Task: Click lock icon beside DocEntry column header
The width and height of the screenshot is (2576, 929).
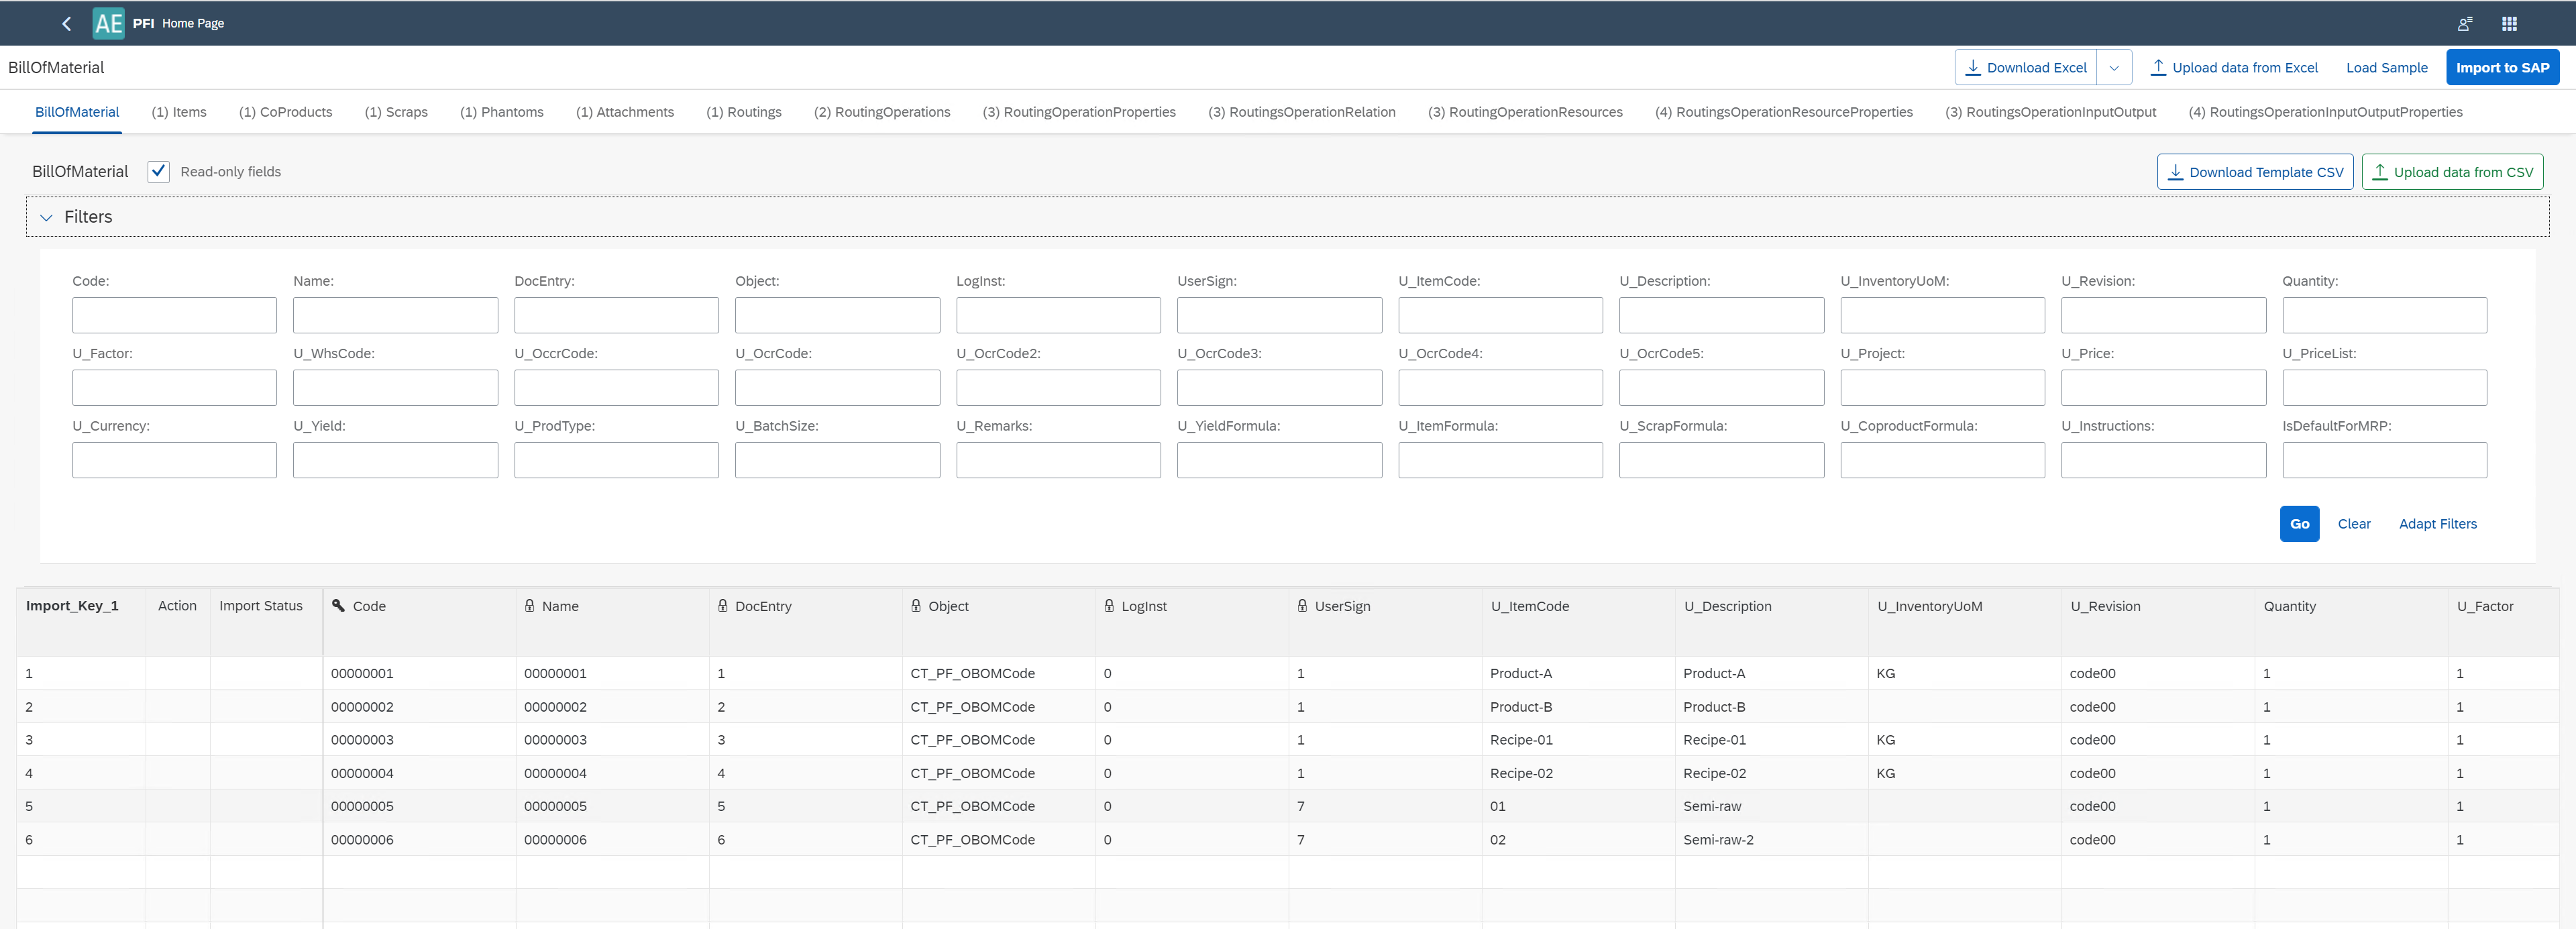Action: click(723, 606)
